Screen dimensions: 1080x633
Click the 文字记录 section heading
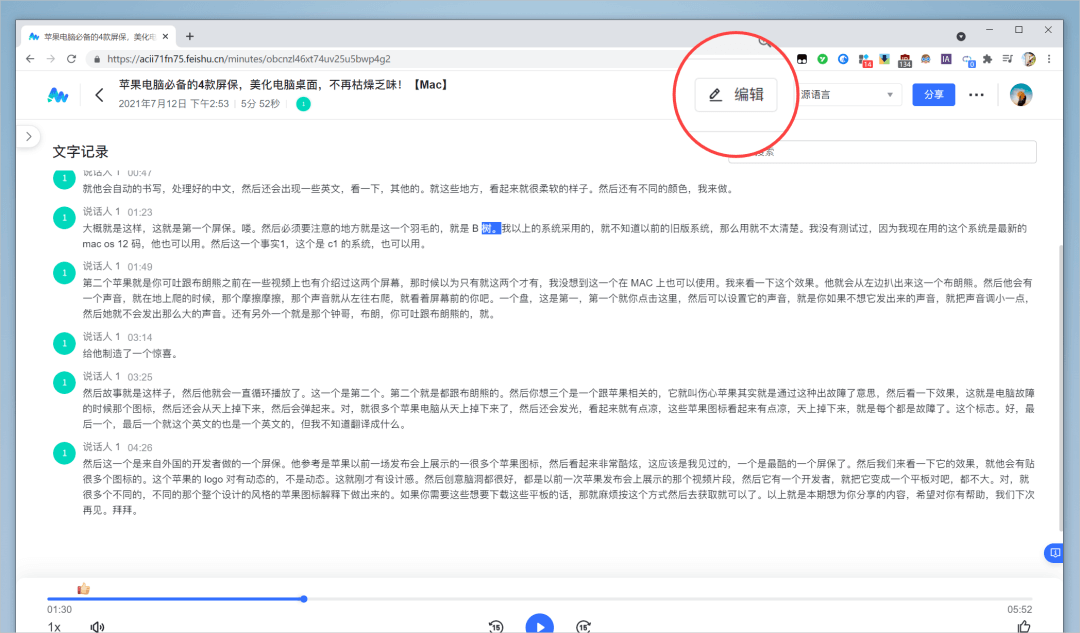coord(81,152)
